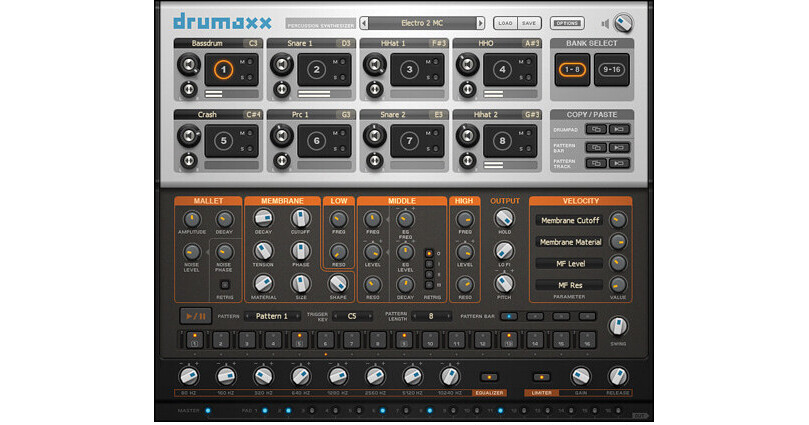Screen dimensions: 809x425
Task: Open the Trigger Key C5 selector
Action: click(352, 316)
